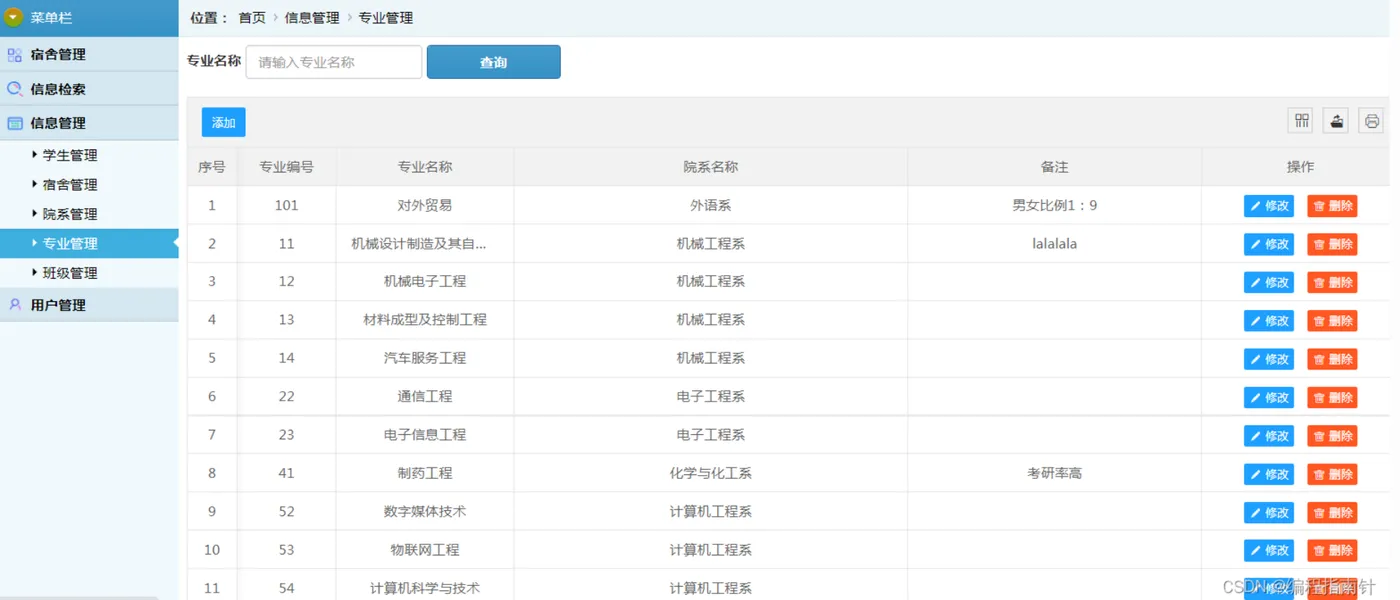Viewport: 1400px width, 600px height.
Task: Click the 专业名称 column header
Action: (425, 167)
